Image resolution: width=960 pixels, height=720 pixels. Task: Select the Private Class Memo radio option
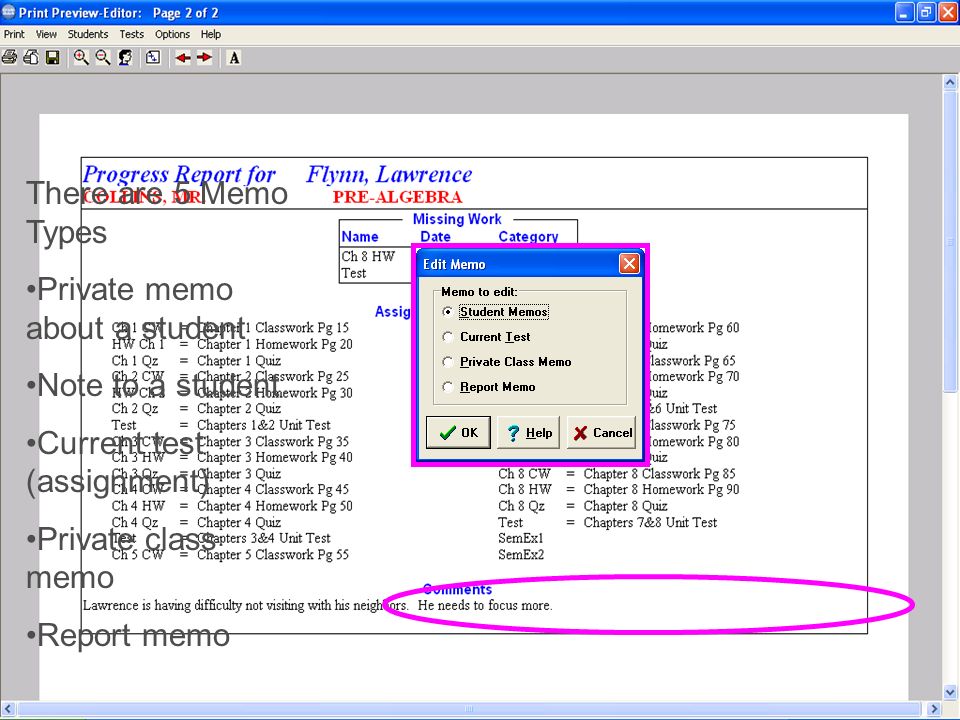click(506, 362)
